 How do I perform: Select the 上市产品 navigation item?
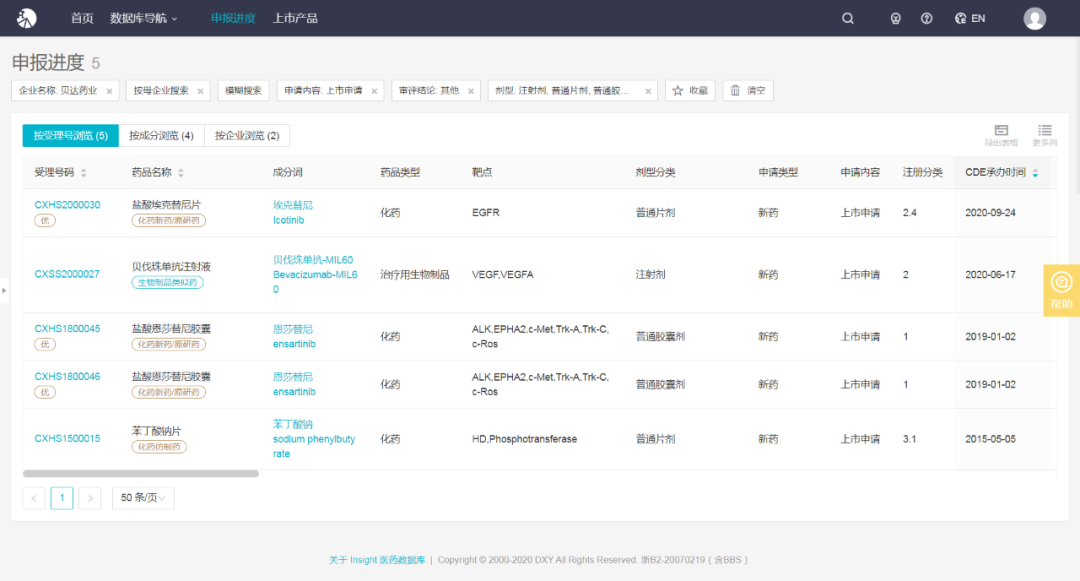coord(295,18)
